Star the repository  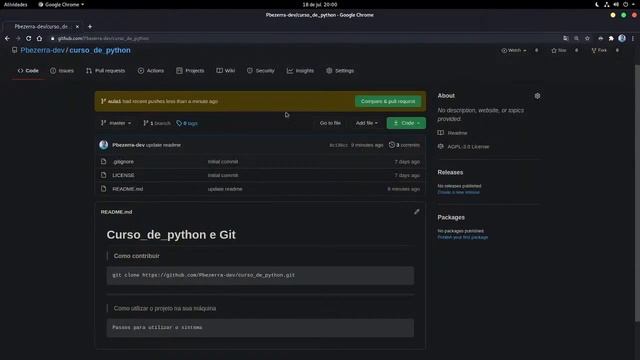(x=559, y=50)
